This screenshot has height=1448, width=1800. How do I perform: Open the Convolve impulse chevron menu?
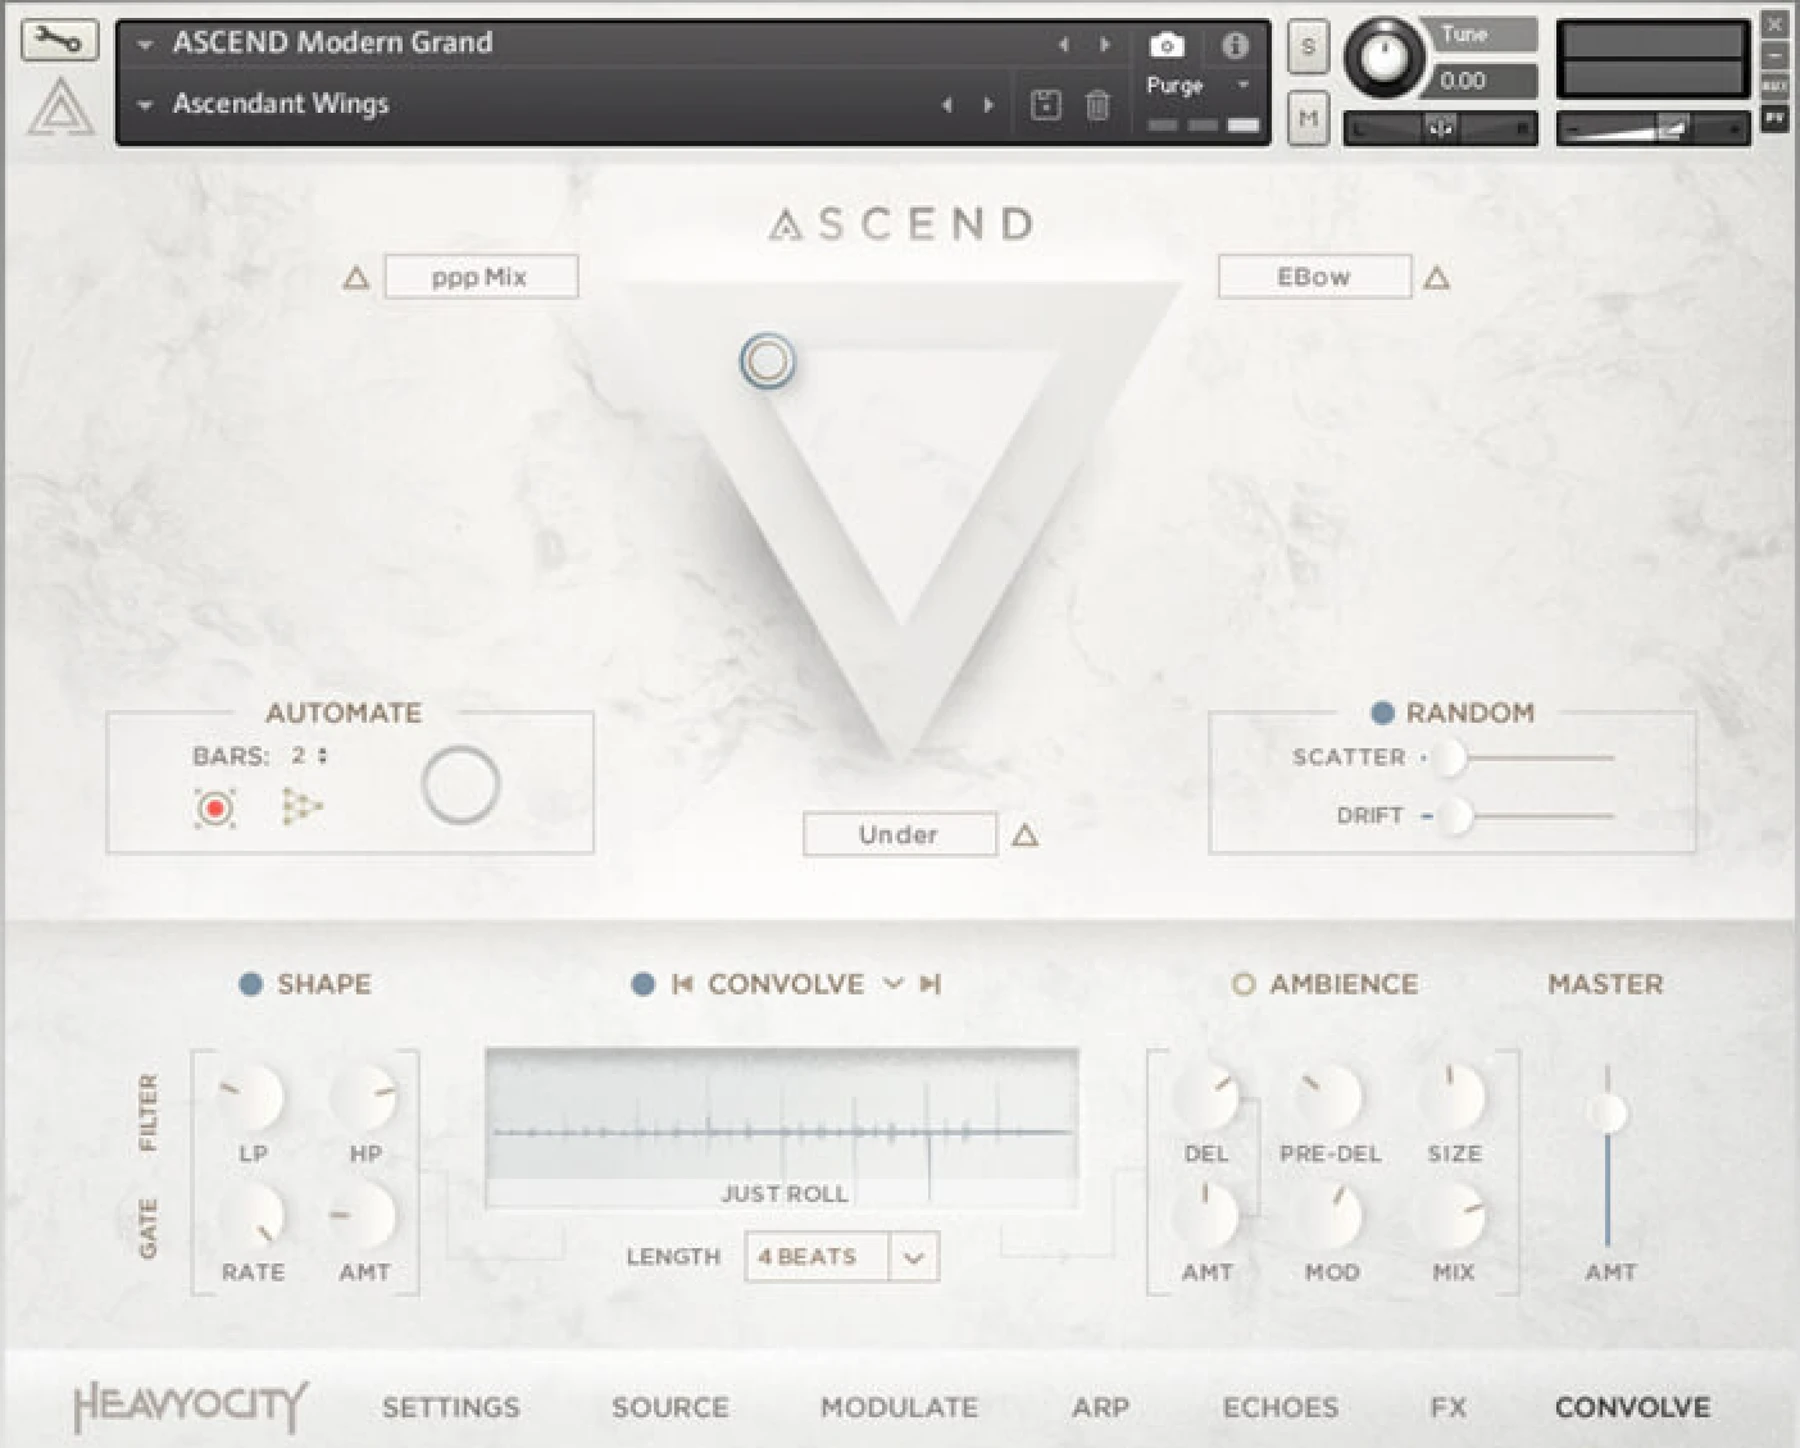click(x=893, y=984)
